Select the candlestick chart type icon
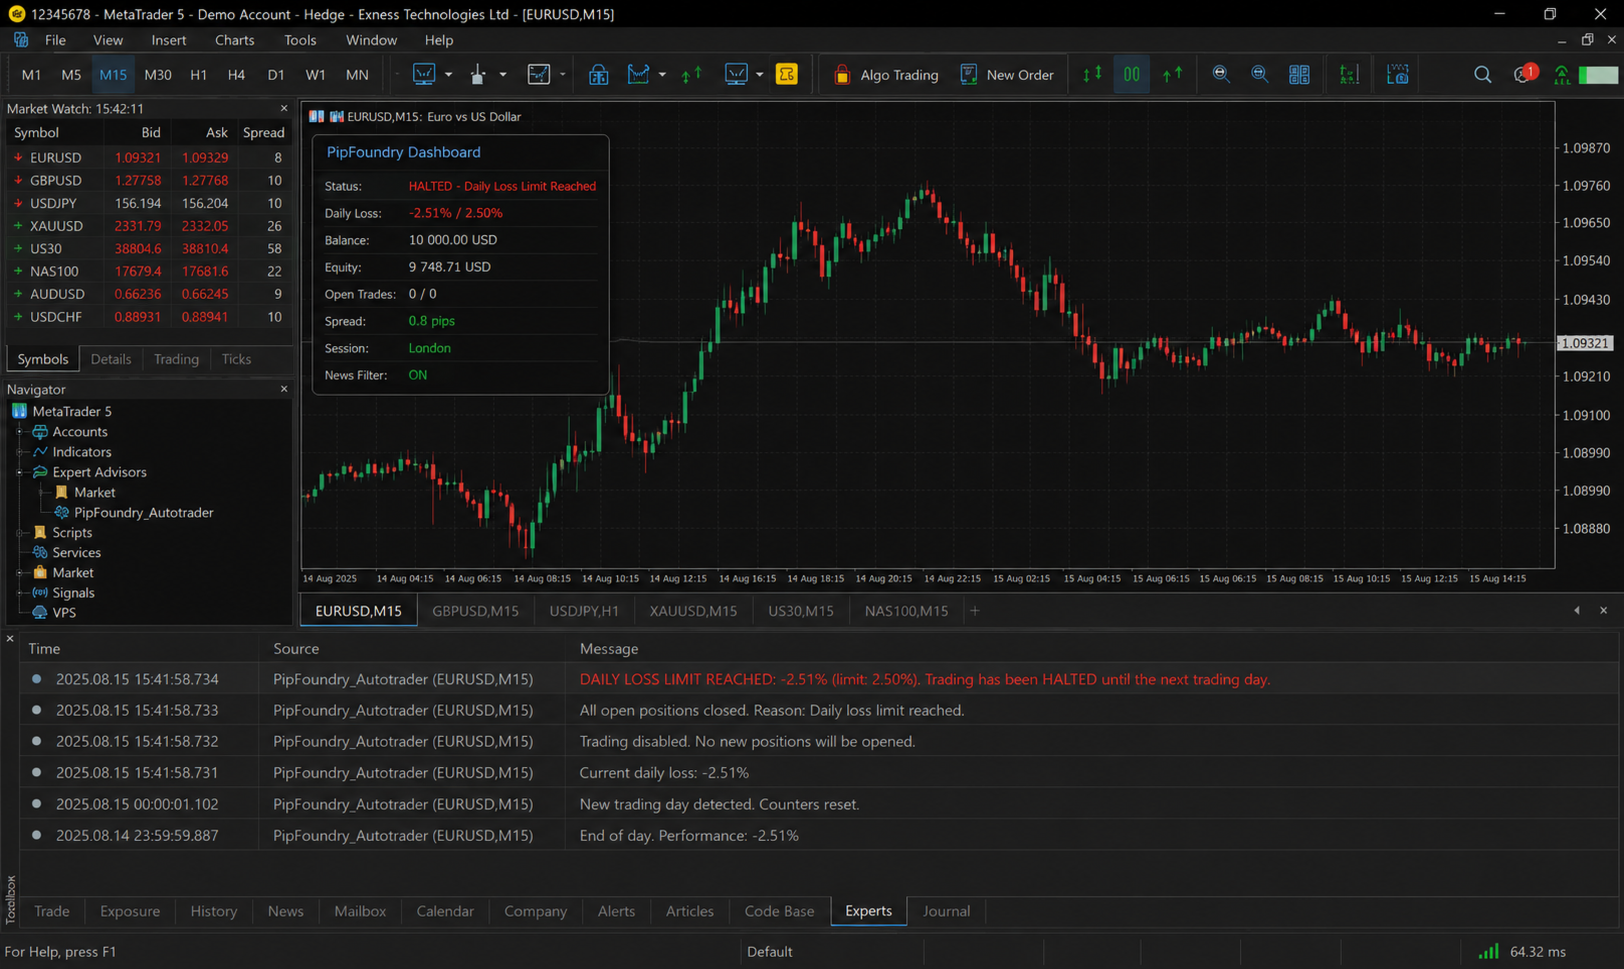 pyautogui.click(x=478, y=75)
